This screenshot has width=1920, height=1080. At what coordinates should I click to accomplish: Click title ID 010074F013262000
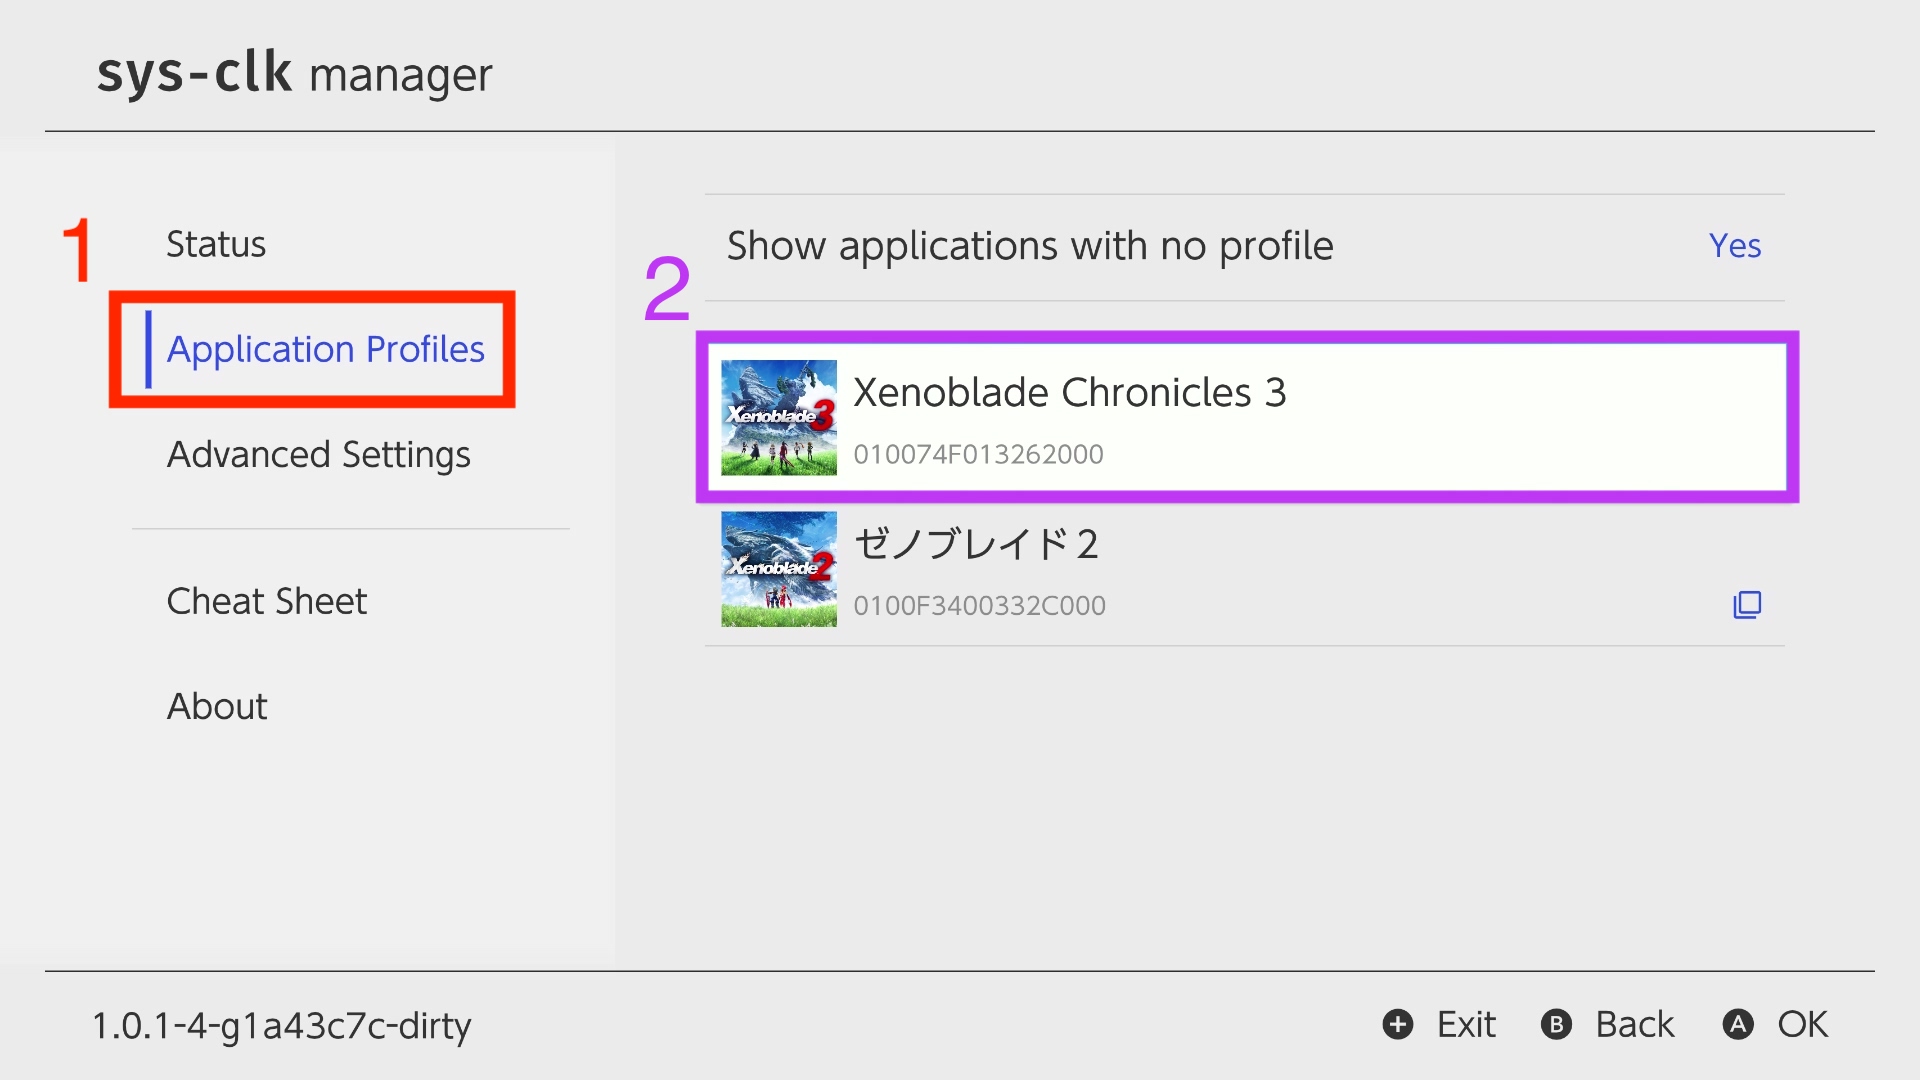click(x=978, y=455)
